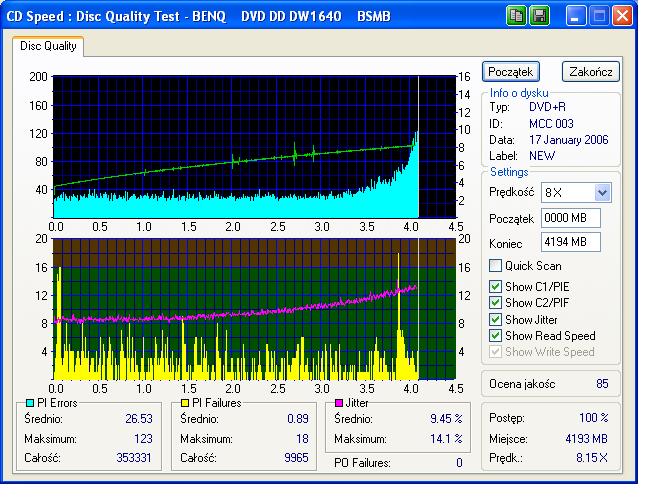The width and height of the screenshot is (650, 500).
Task: Start the scan with the Początek button
Action: (511, 72)
